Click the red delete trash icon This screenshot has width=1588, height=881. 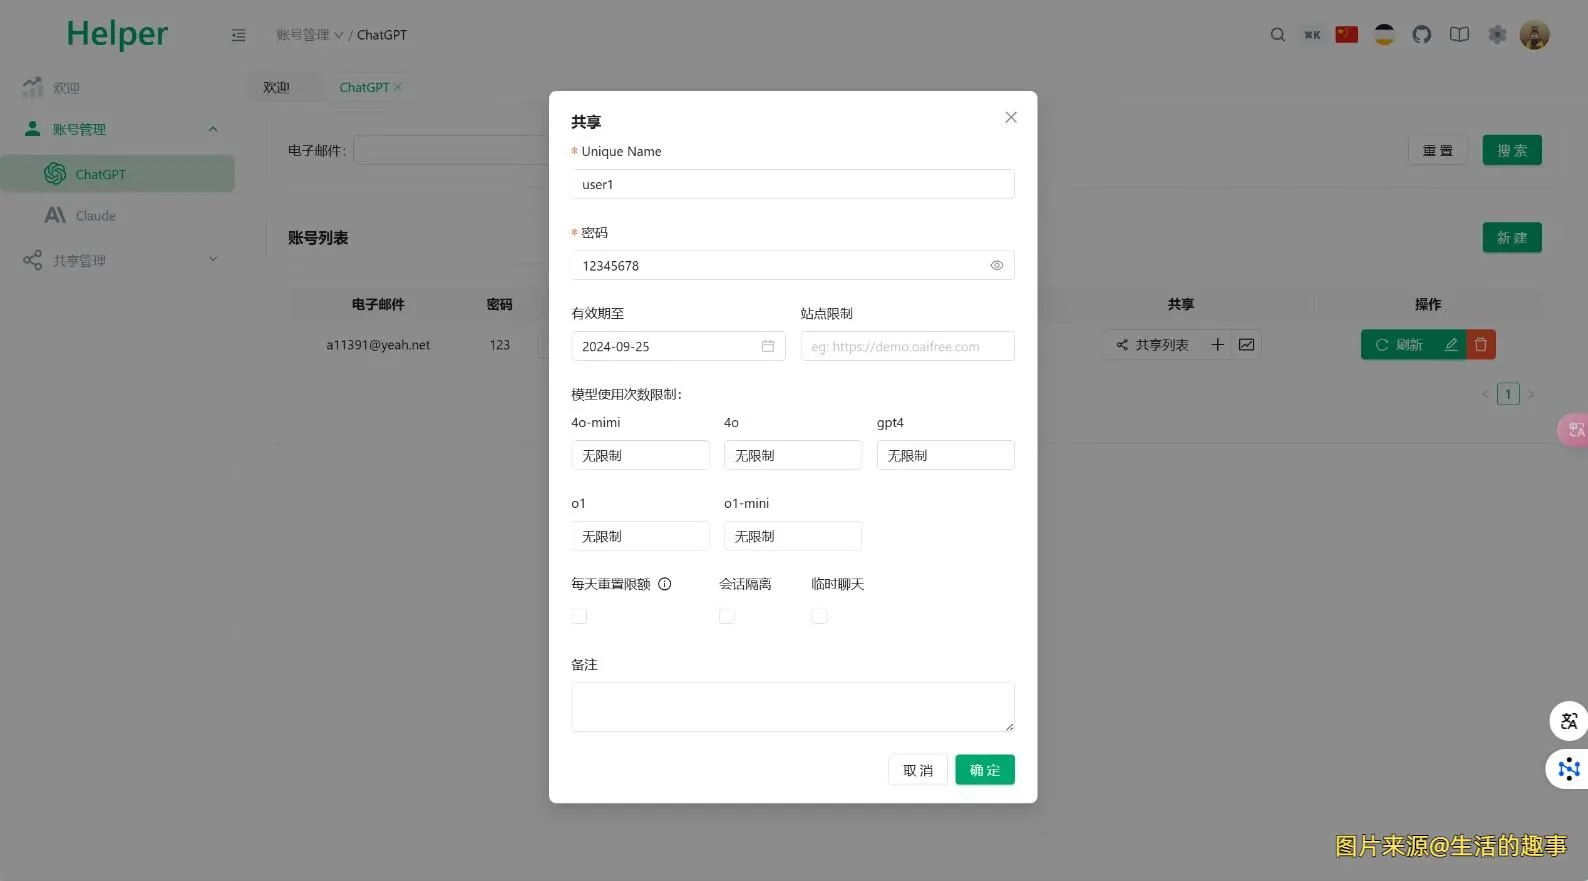point(1481,345)
